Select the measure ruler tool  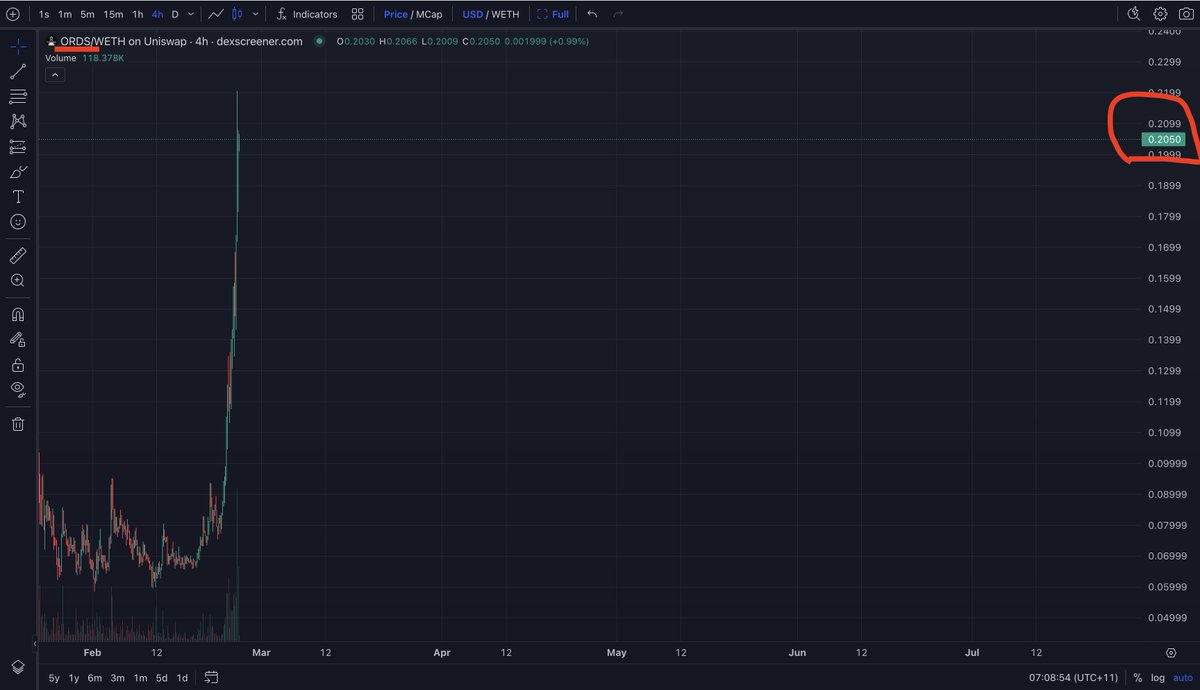click(18, 255)
